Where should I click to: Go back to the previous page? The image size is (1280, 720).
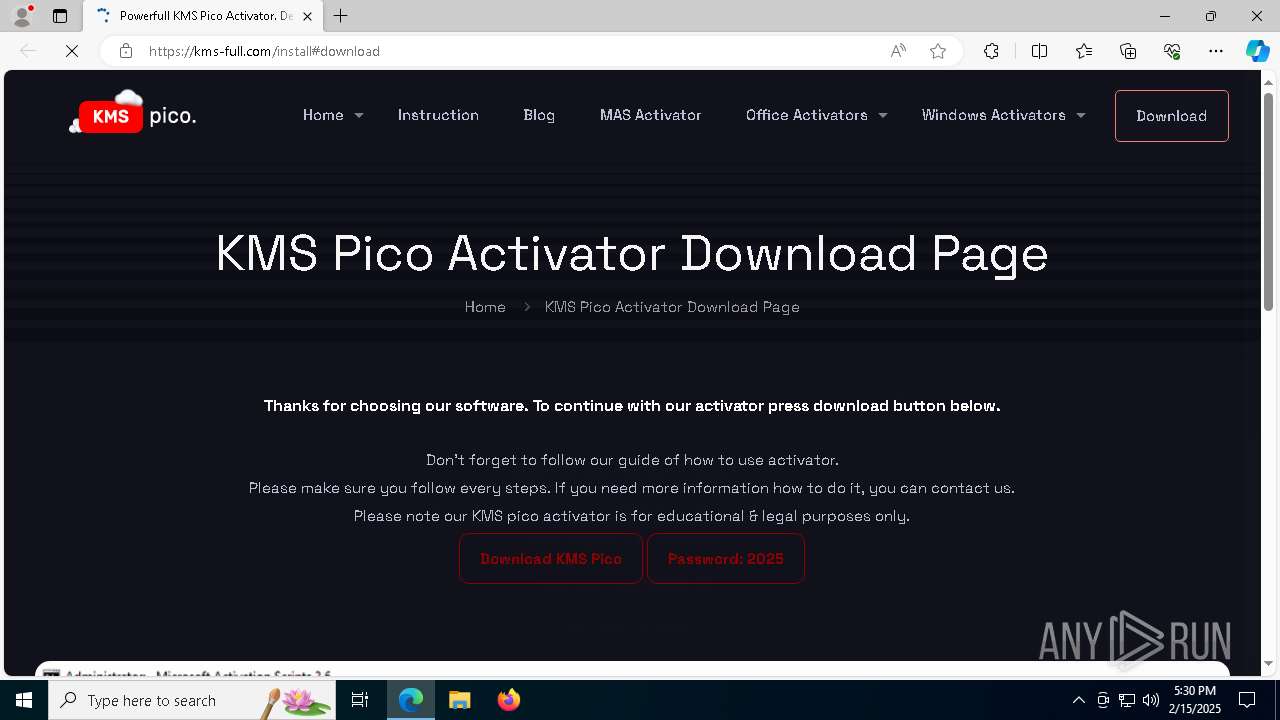point(28,51)
